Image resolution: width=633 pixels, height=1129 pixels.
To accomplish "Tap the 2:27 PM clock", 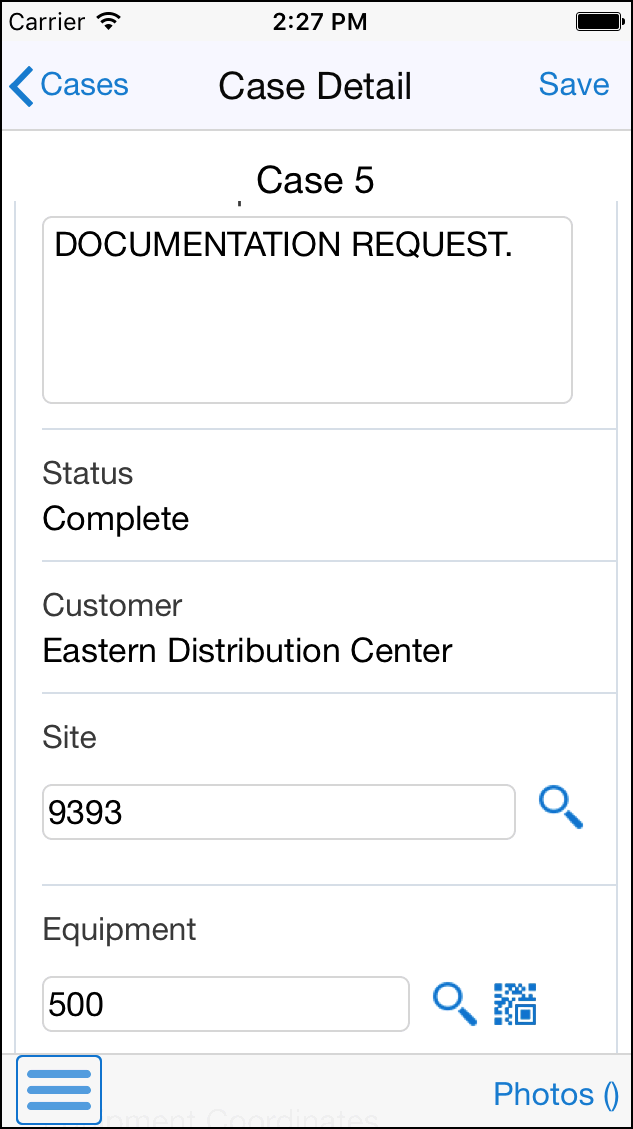I will 316,20.
